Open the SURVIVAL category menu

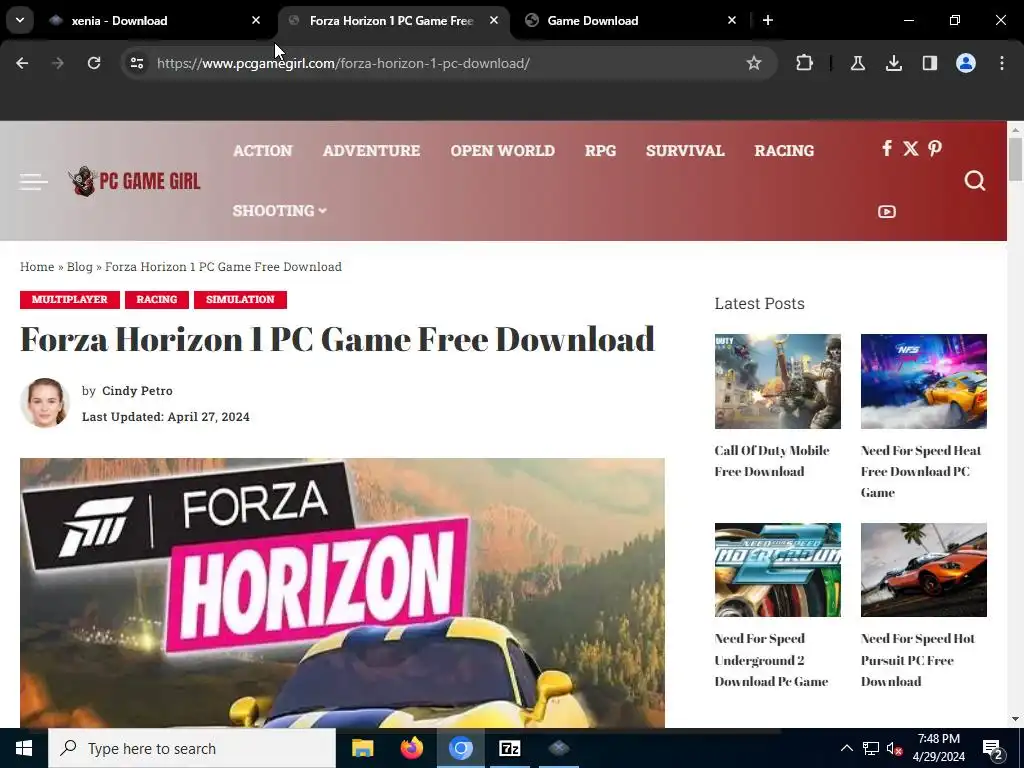[x=685, y=150]
